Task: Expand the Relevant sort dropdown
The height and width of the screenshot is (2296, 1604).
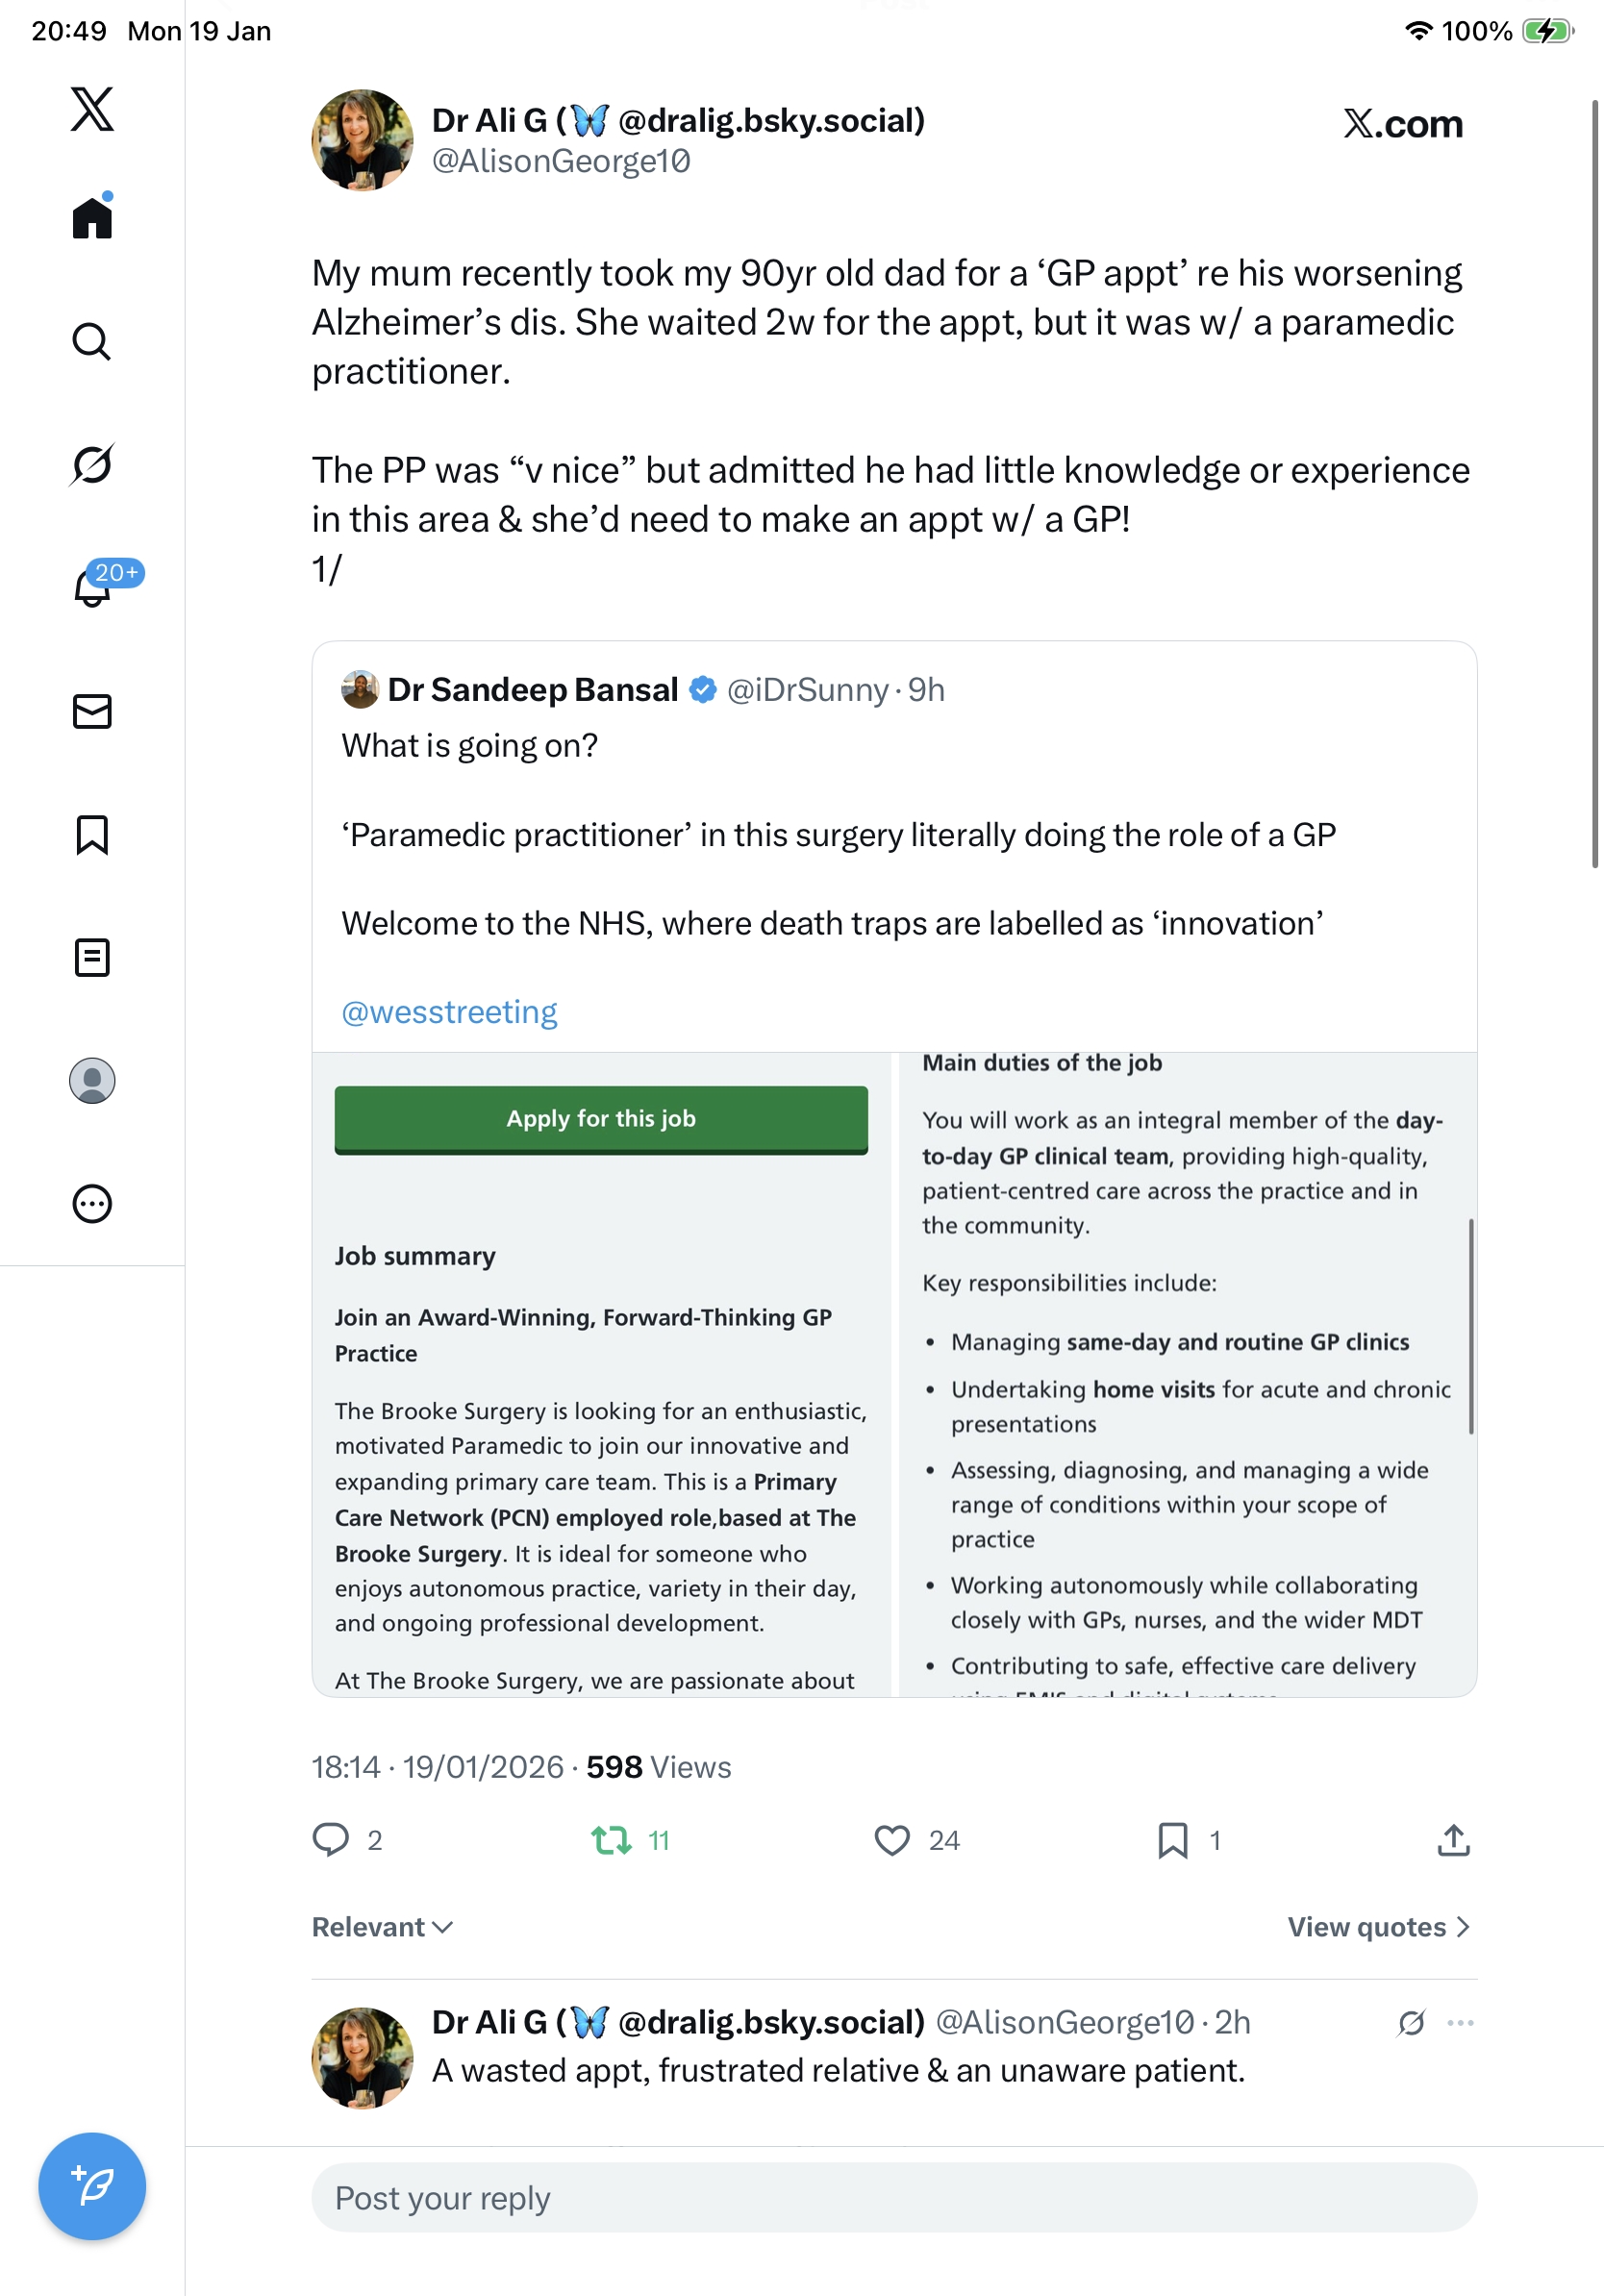Action: pyautogui.click(x=383, y=1927)
